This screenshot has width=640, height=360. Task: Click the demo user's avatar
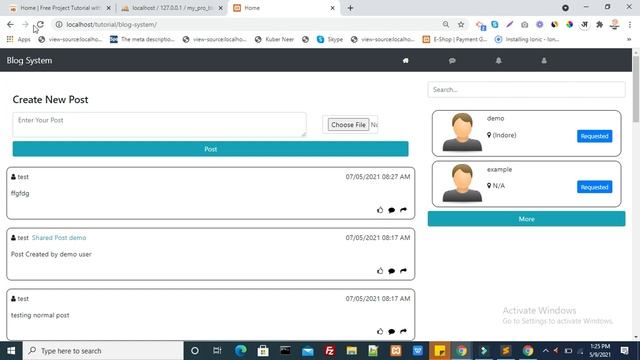(462, 132)
